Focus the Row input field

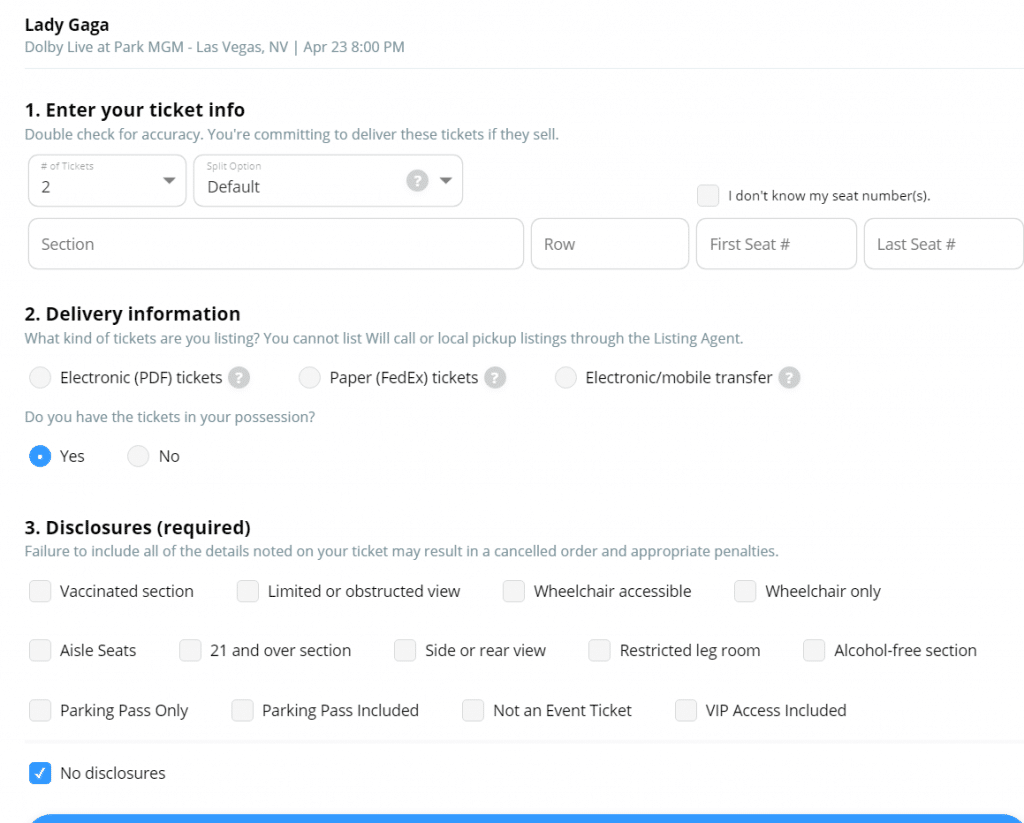(x=610, y=244)
